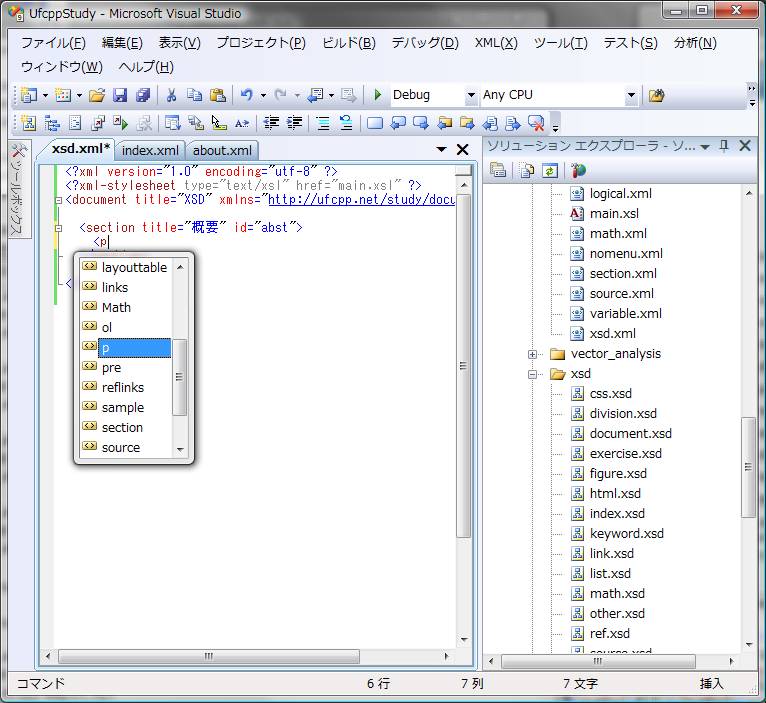Save the current file with floppy icon
The image size is (766, 703).
120,95
